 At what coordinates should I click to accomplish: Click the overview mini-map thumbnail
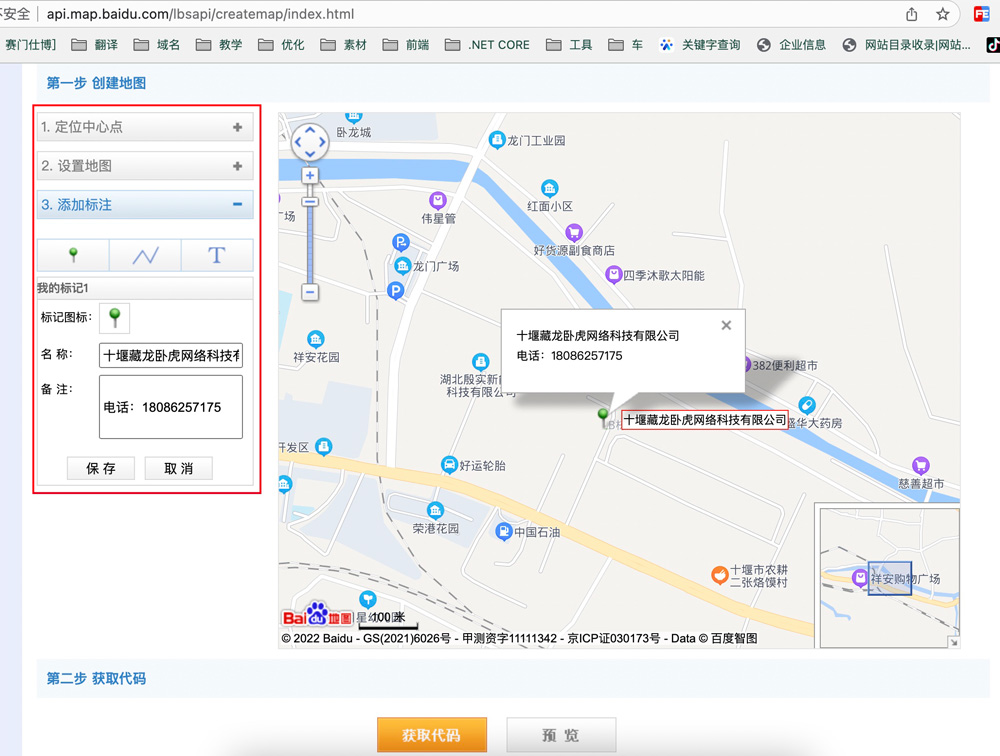click(x=890, y=578)
